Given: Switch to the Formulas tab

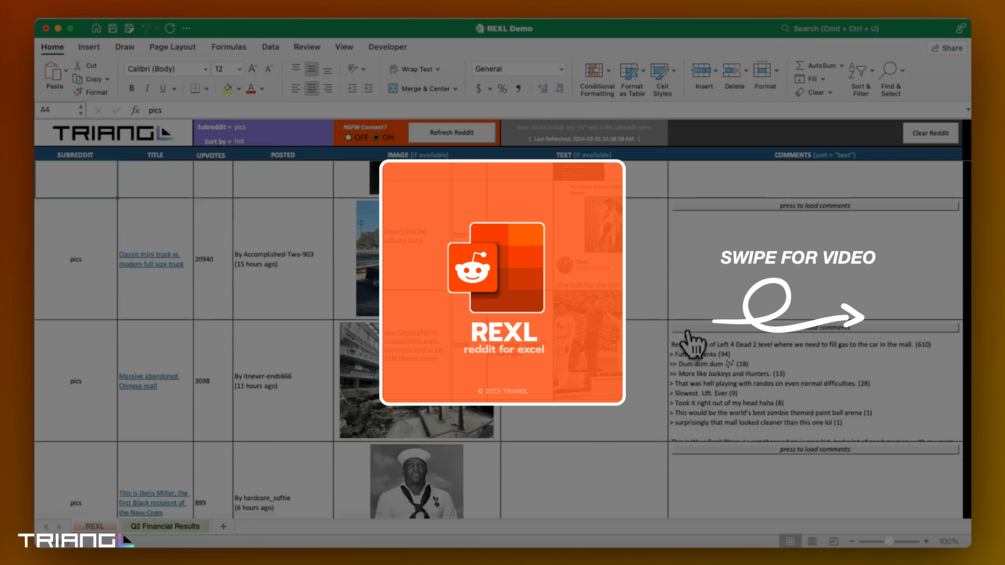Looking at the screenshot, I should coord(229,47).
